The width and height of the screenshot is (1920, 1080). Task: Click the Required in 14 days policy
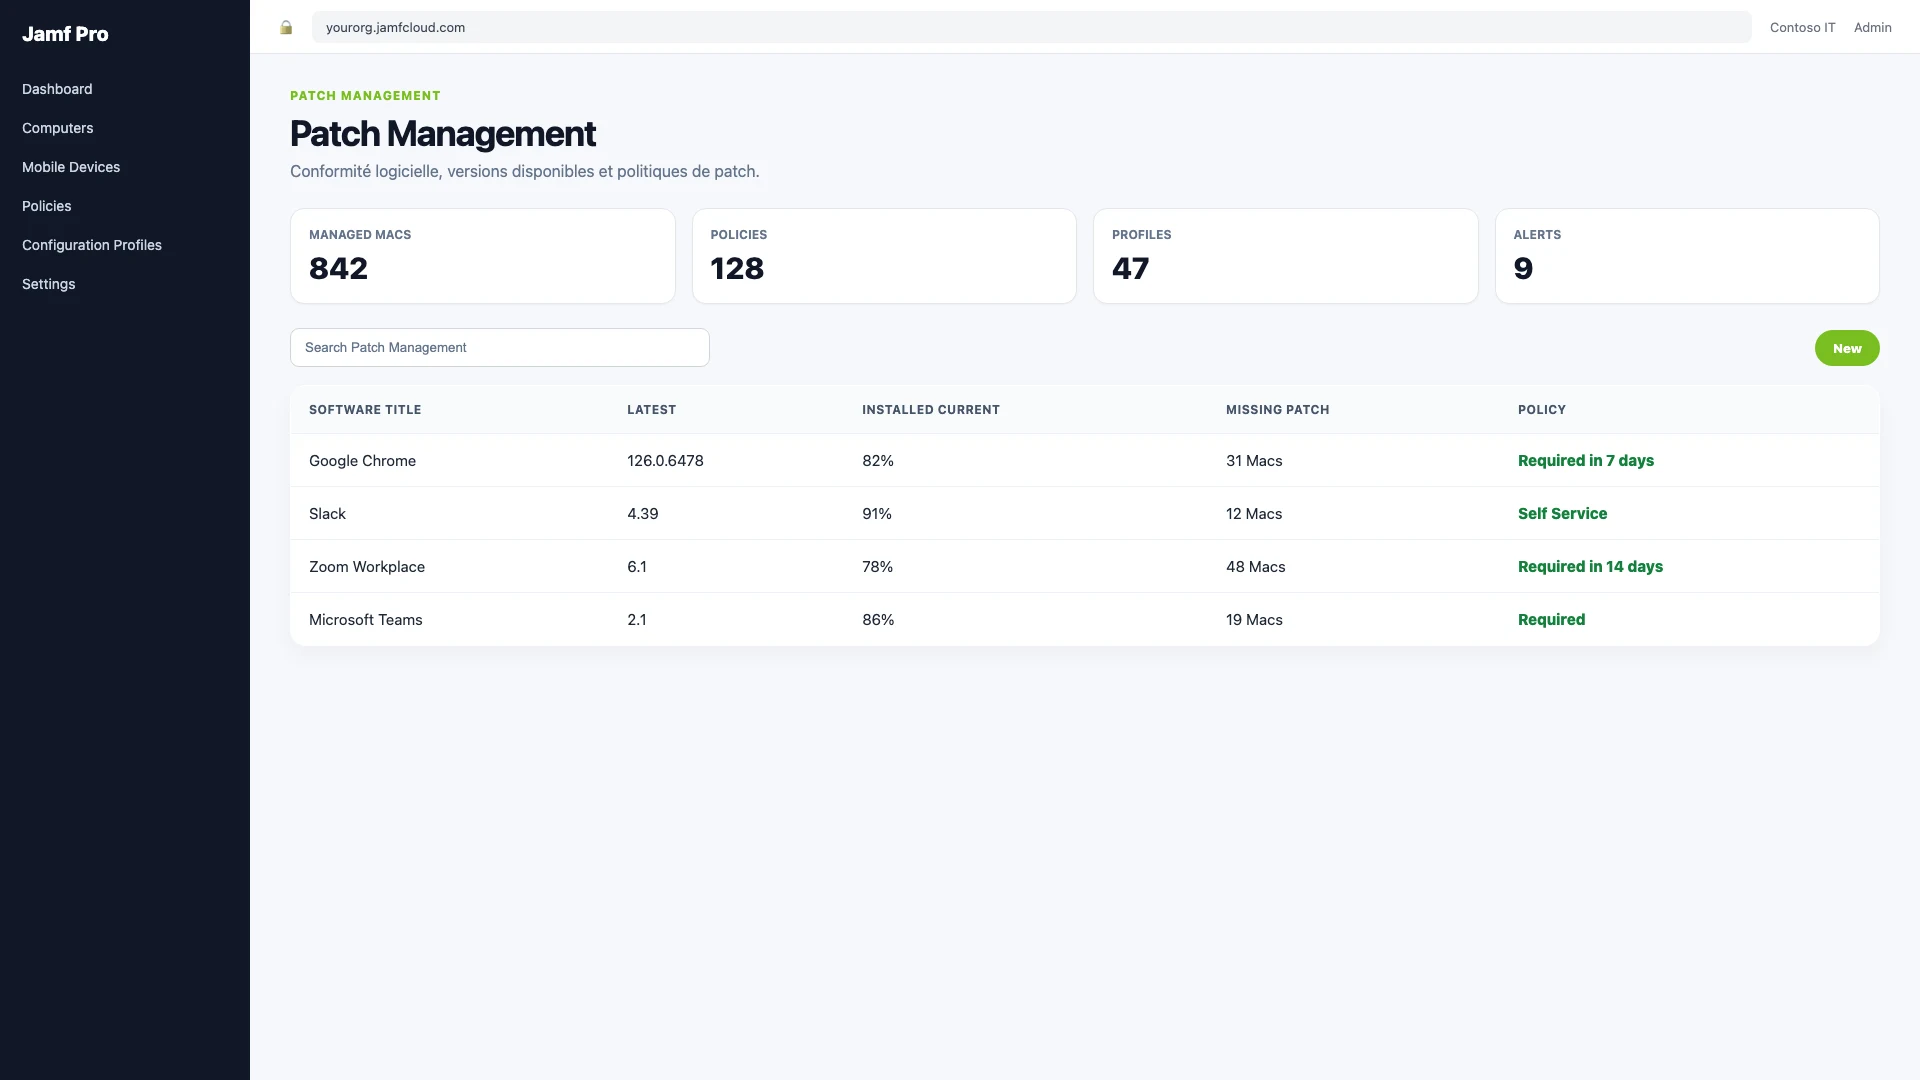(1590, 567)
